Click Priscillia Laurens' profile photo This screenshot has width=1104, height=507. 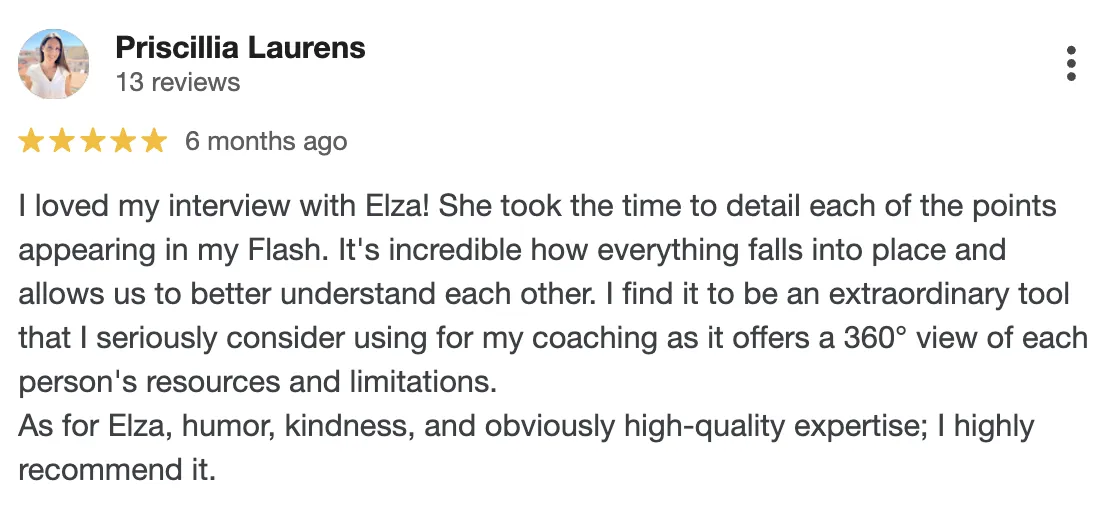pyautogui.click(x=54, y=64)
